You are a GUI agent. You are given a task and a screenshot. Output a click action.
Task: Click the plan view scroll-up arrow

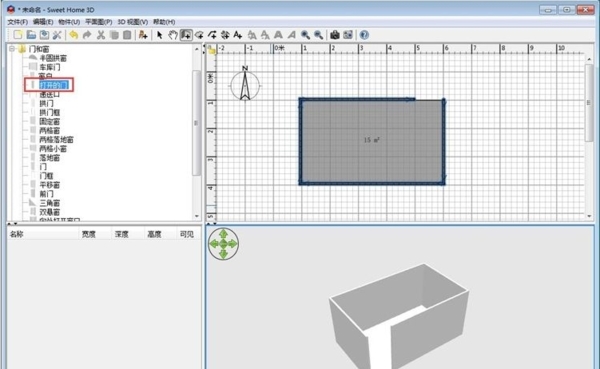589,59
